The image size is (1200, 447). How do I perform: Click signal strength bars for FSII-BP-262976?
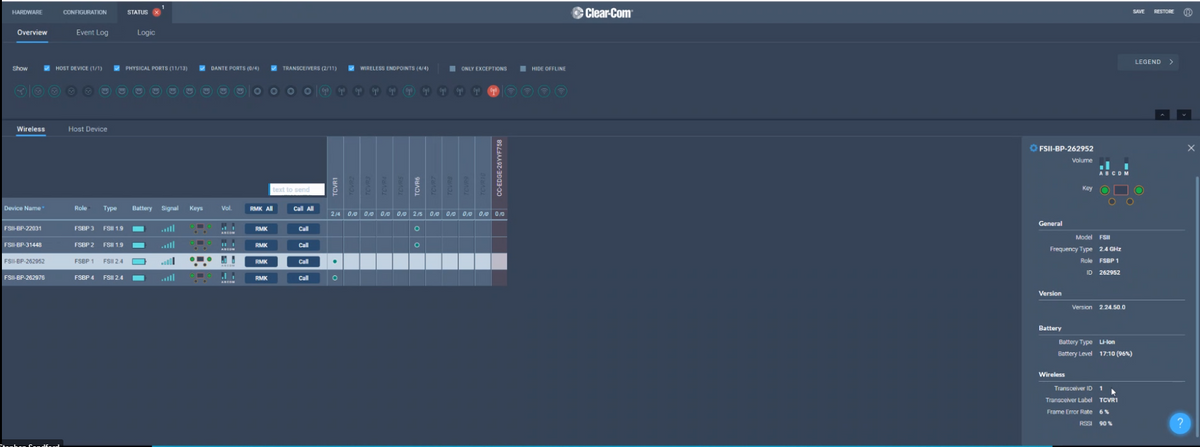click(168, 277)
